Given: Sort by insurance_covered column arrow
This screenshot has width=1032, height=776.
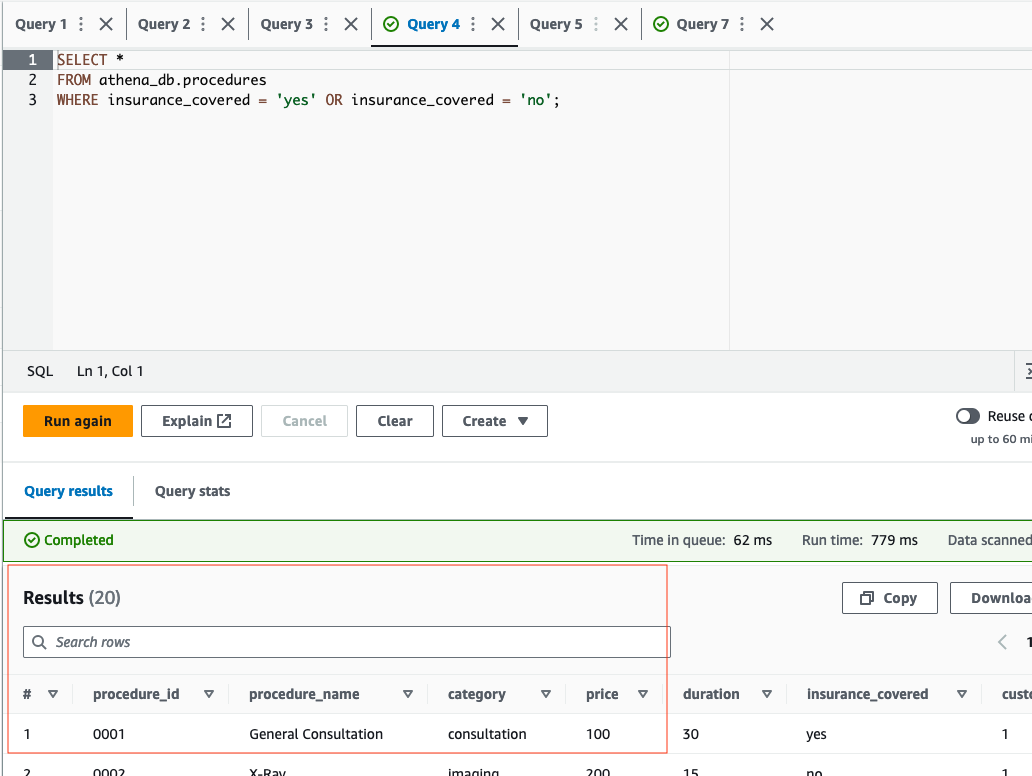Looking at the screenshot, I should point(962,694).
